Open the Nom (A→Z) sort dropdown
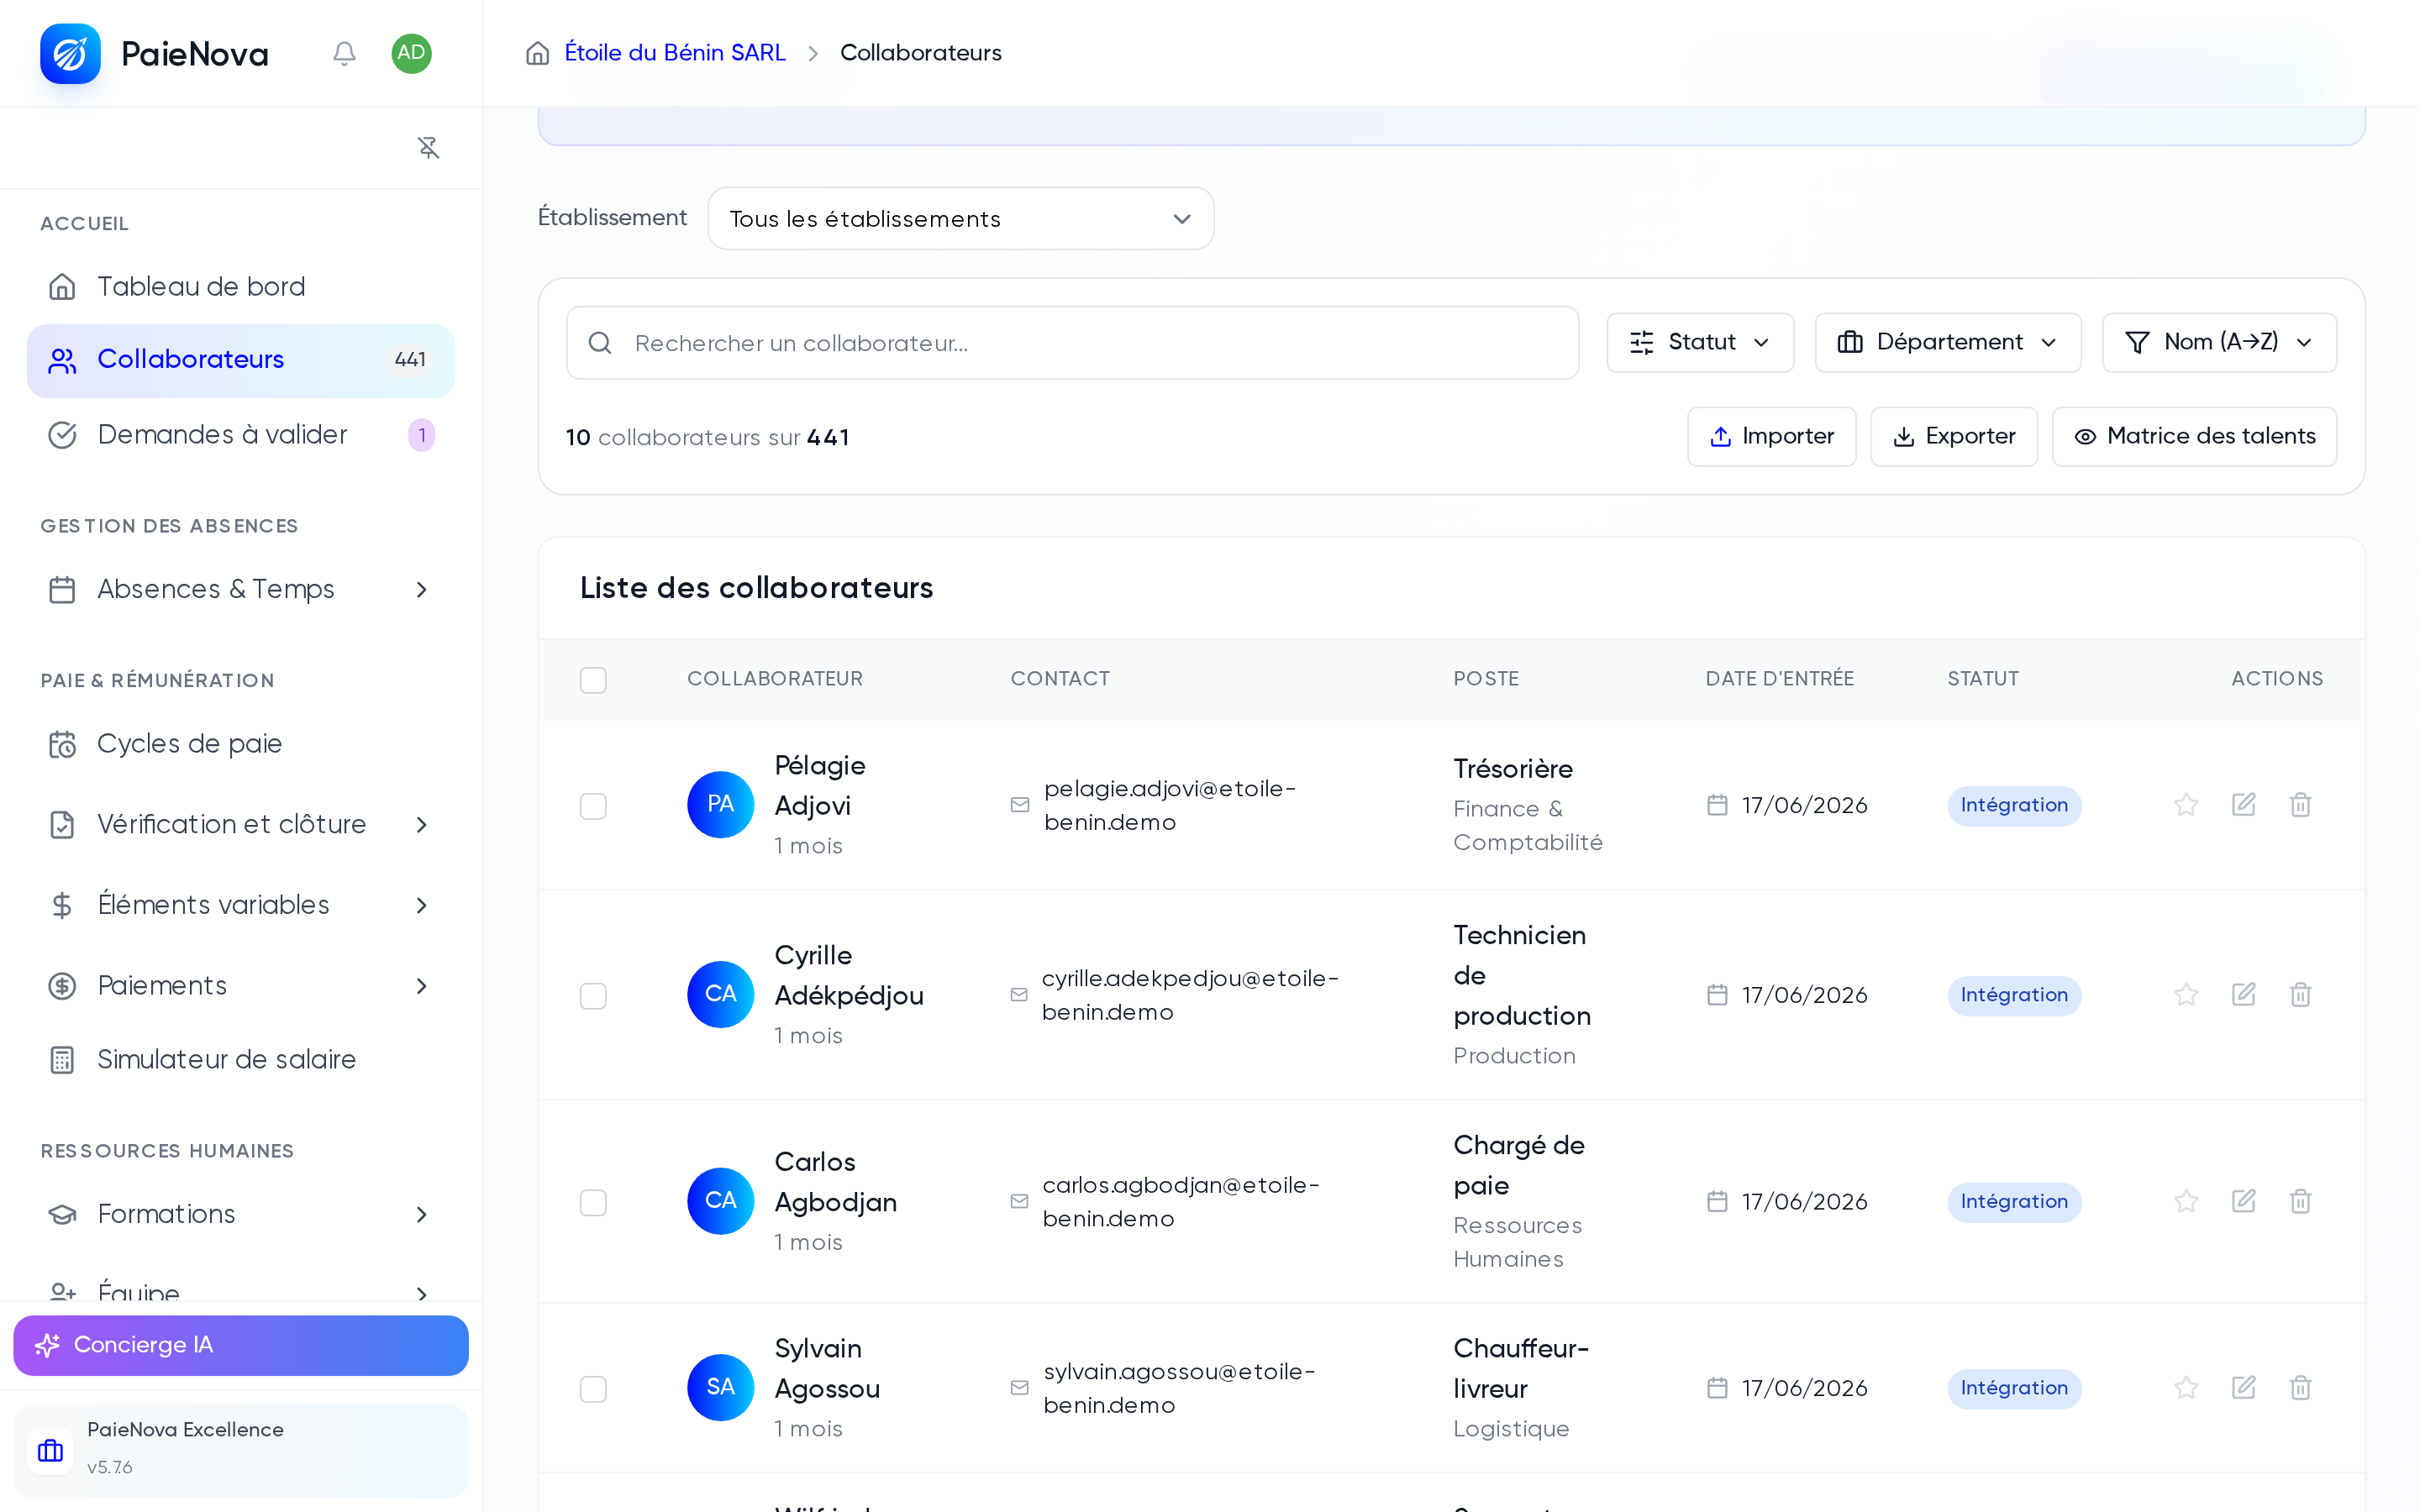 point(2219,343)
